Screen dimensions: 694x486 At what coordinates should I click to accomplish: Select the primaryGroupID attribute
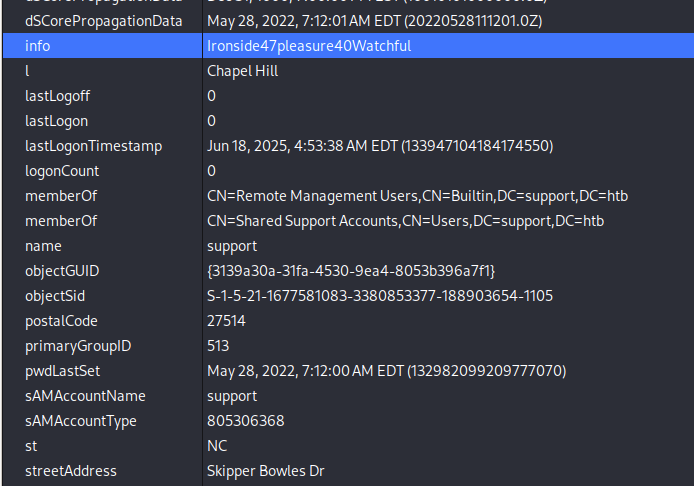[x=78, y=346]
